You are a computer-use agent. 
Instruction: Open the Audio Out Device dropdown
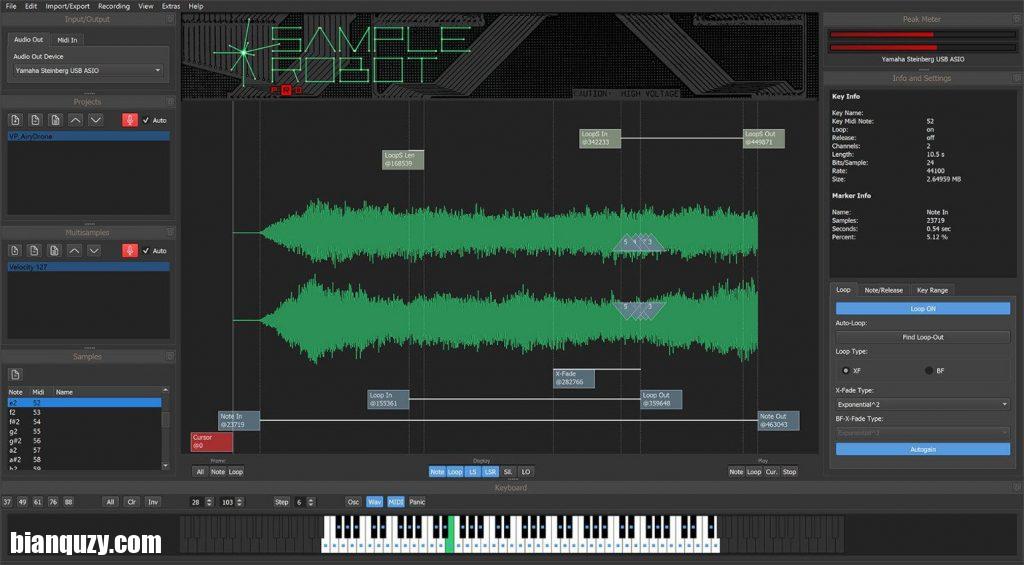click(x=88, y=71)
